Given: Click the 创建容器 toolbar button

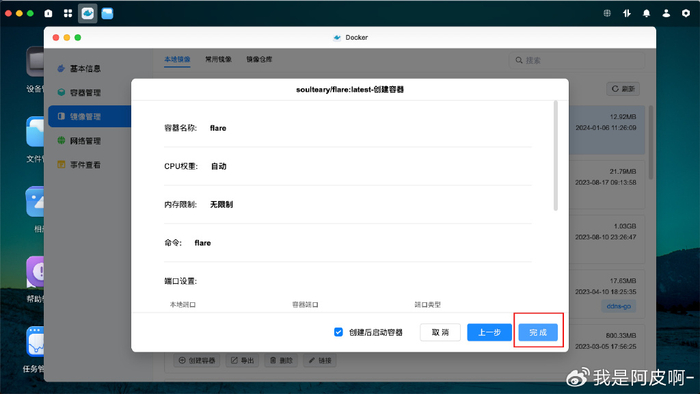Looking at the screenshot, I should pos(196,361).
